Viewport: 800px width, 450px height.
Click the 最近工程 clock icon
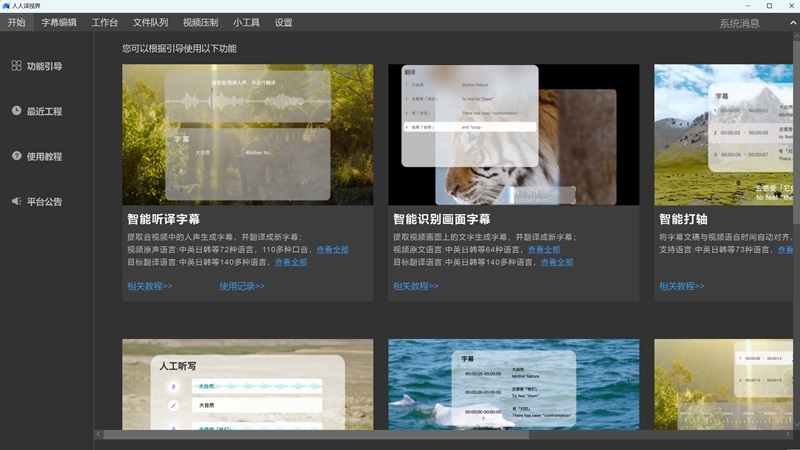(x=16, y=111)
